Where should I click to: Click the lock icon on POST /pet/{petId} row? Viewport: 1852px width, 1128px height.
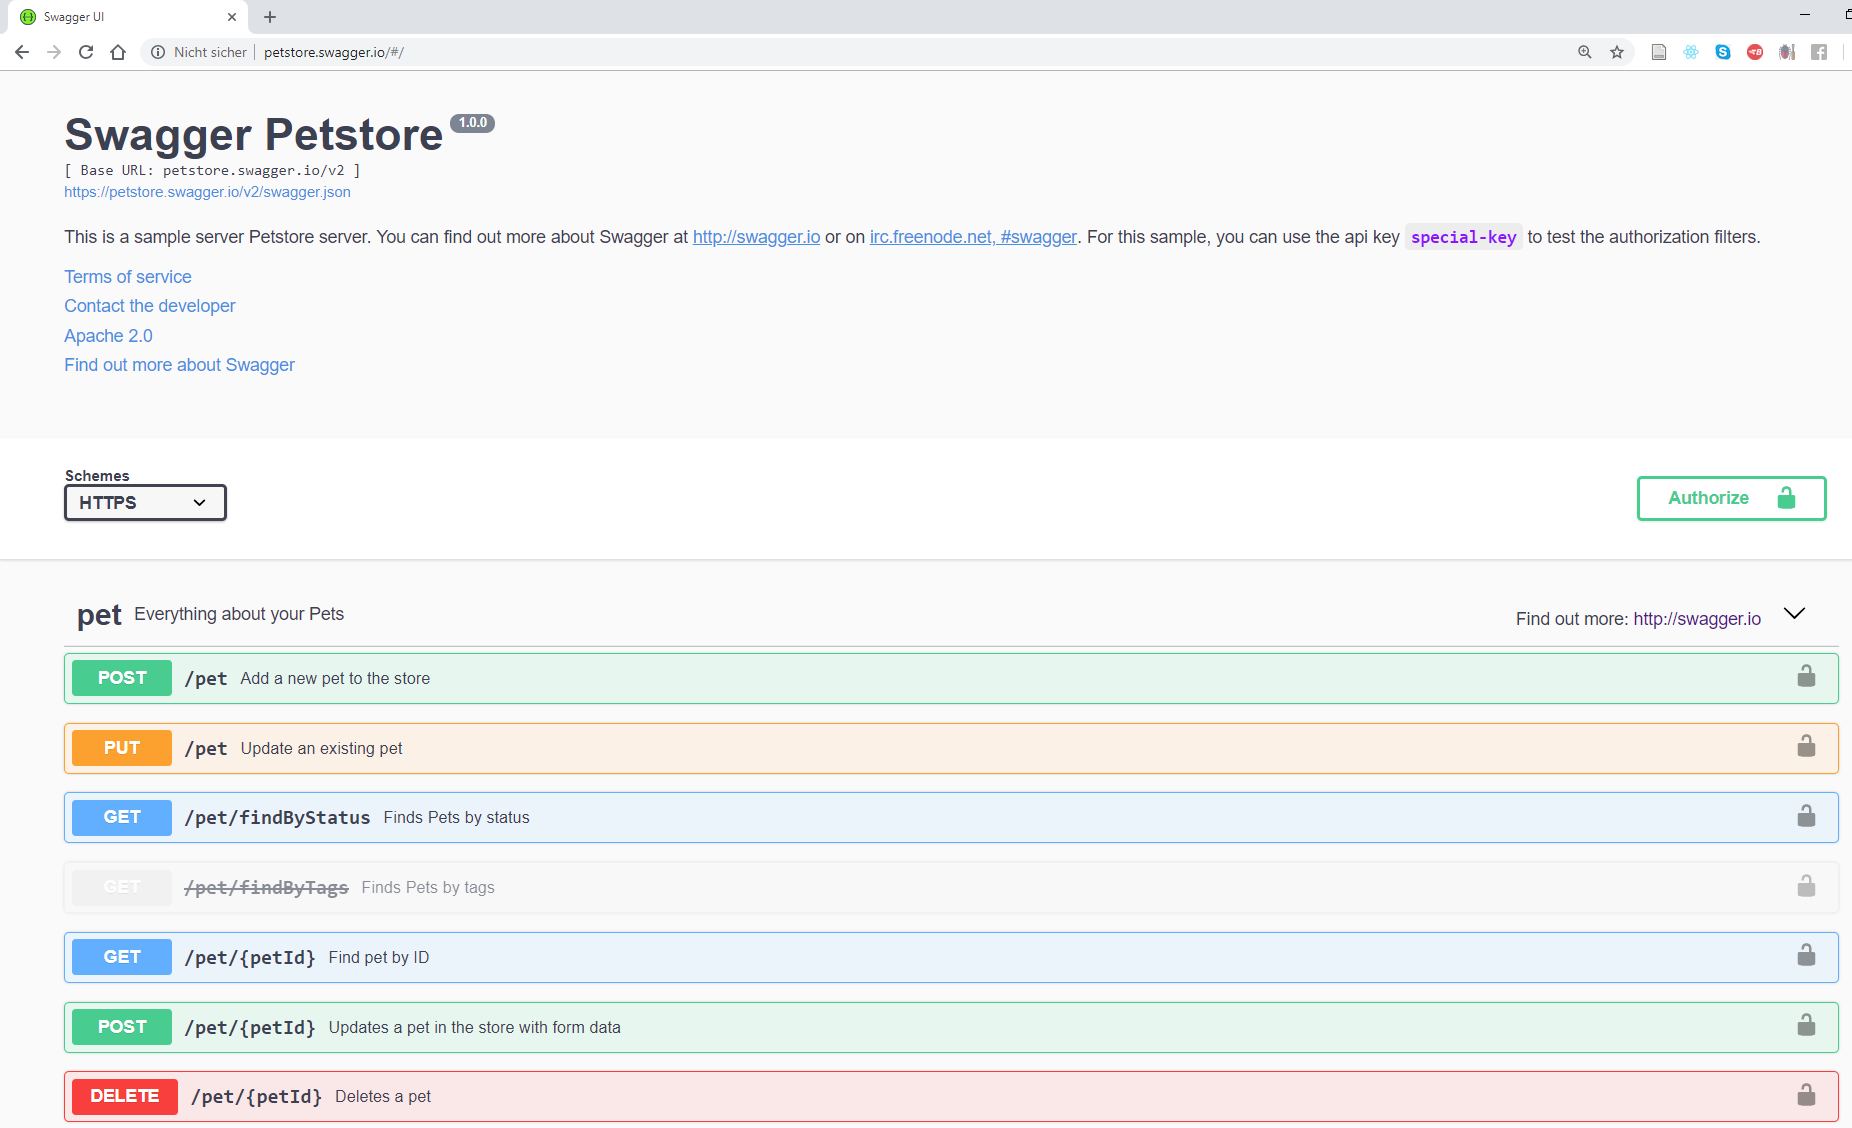click(x=1806, y=1025)
